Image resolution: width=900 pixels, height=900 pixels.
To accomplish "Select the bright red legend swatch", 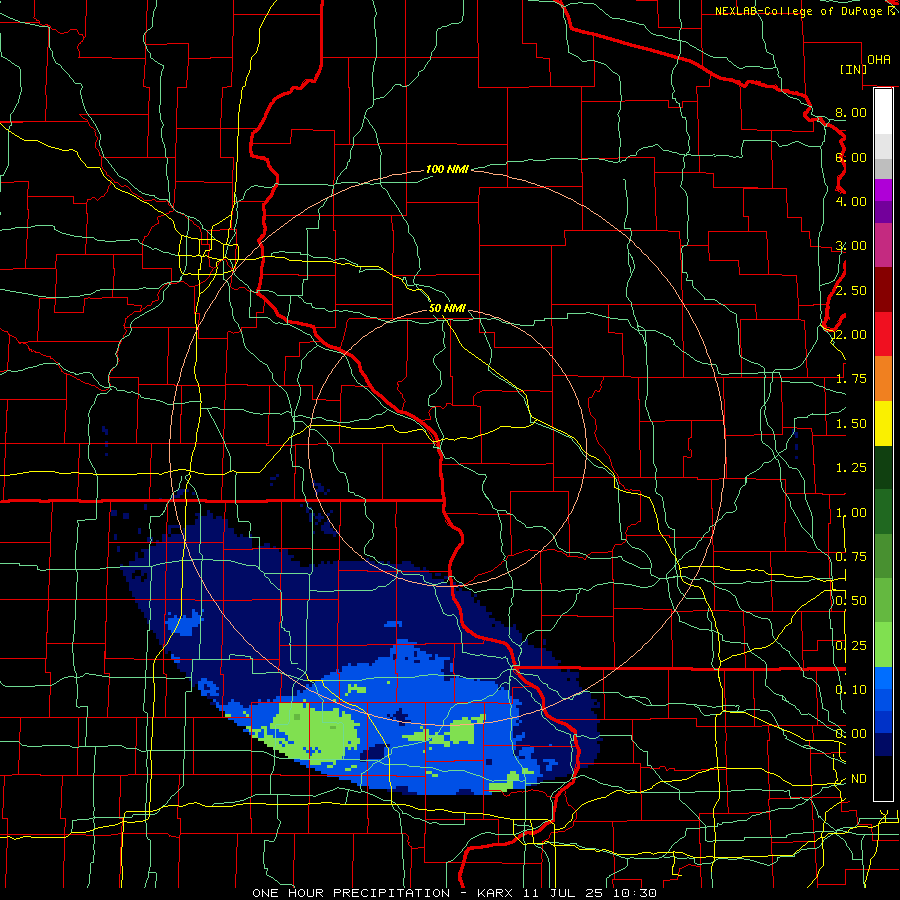I will 883,335.
